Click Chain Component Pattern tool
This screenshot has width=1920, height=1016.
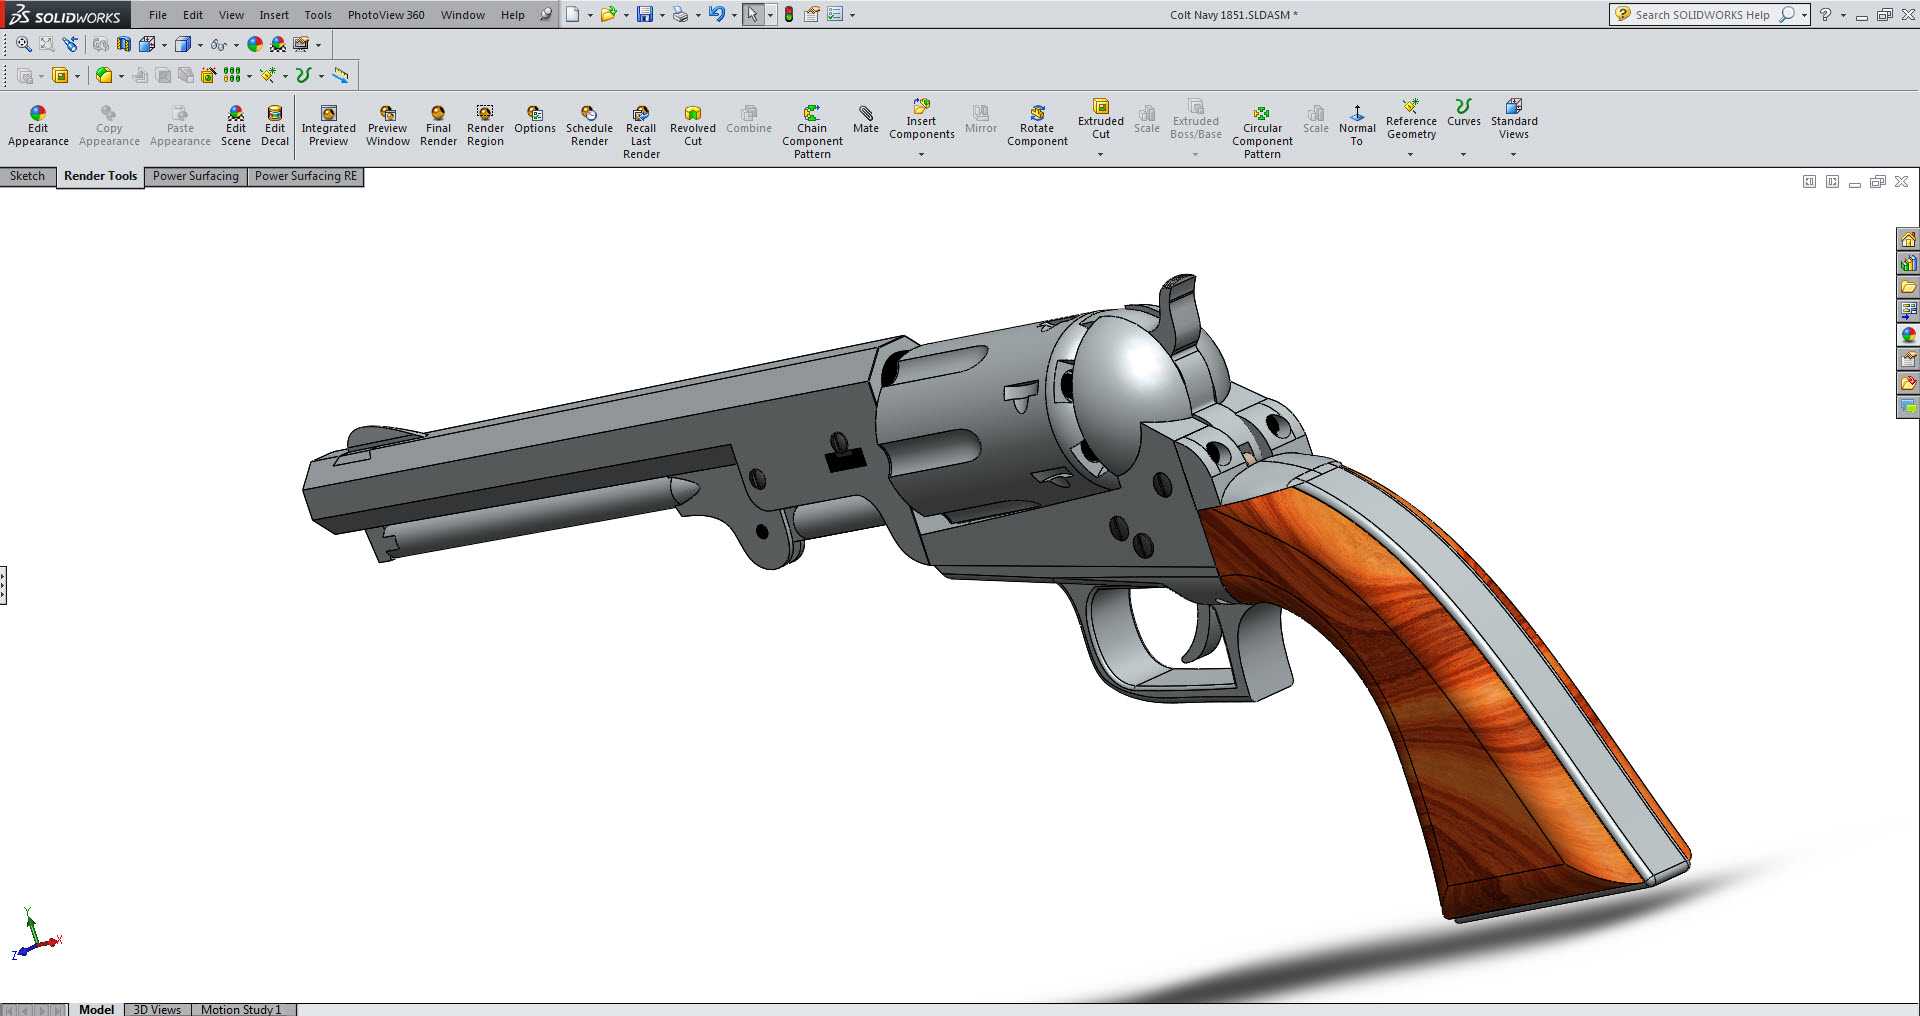[812, 132]
